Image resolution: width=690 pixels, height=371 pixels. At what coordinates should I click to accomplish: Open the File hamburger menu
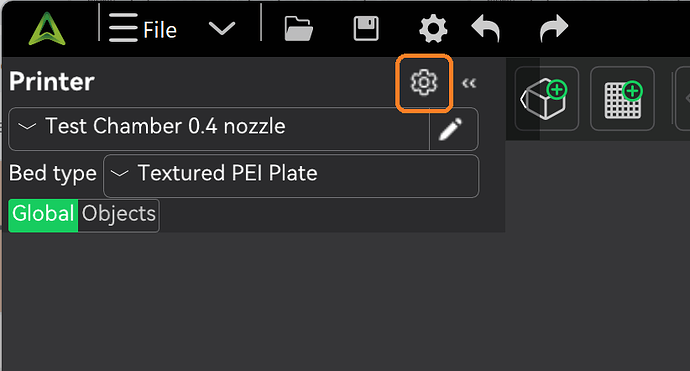pyautogui.click(x=143, y=29)
